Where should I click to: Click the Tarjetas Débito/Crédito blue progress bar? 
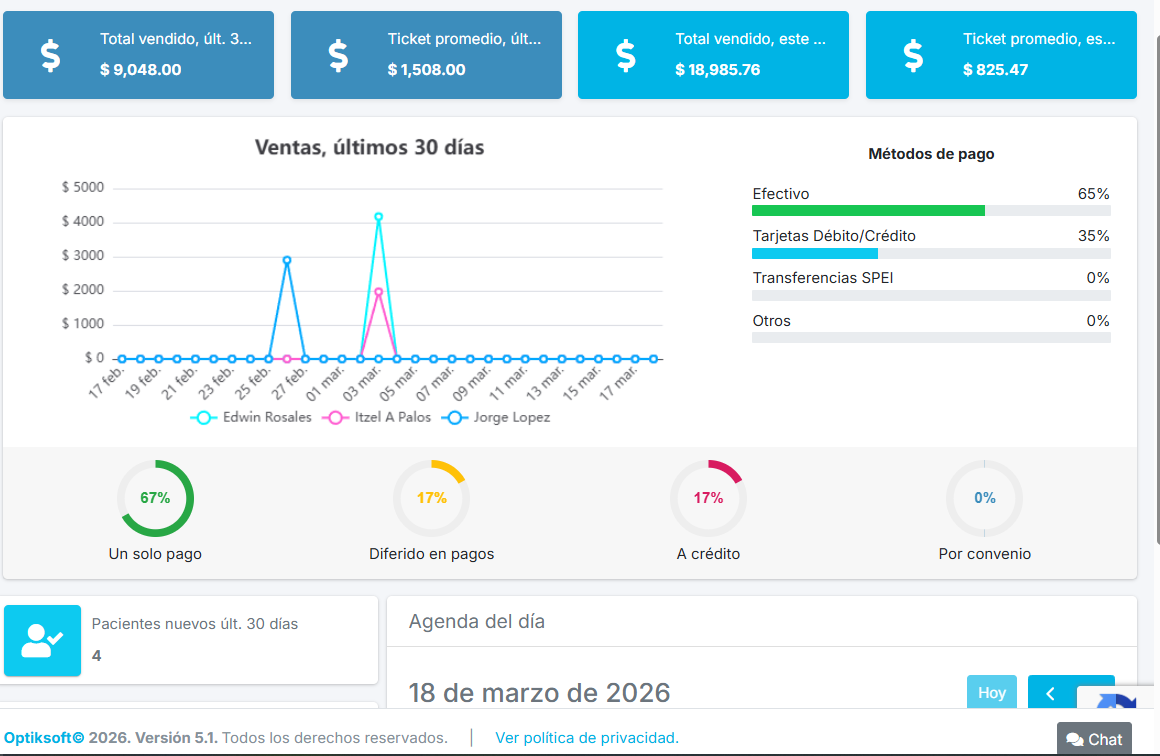(x=814, y=254)
